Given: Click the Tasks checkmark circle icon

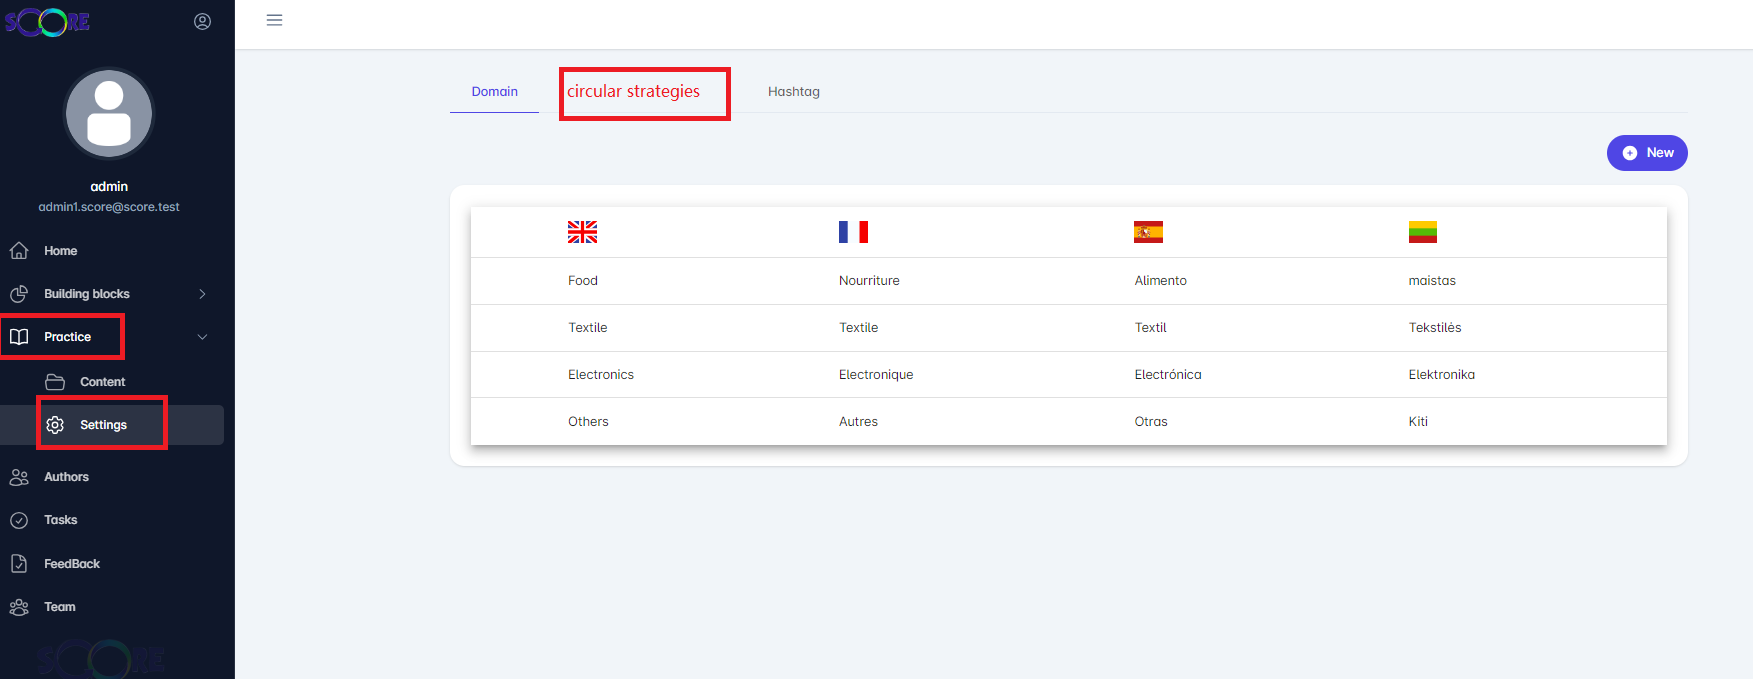Looking at the screenshot, I should [x=19, y=520].
